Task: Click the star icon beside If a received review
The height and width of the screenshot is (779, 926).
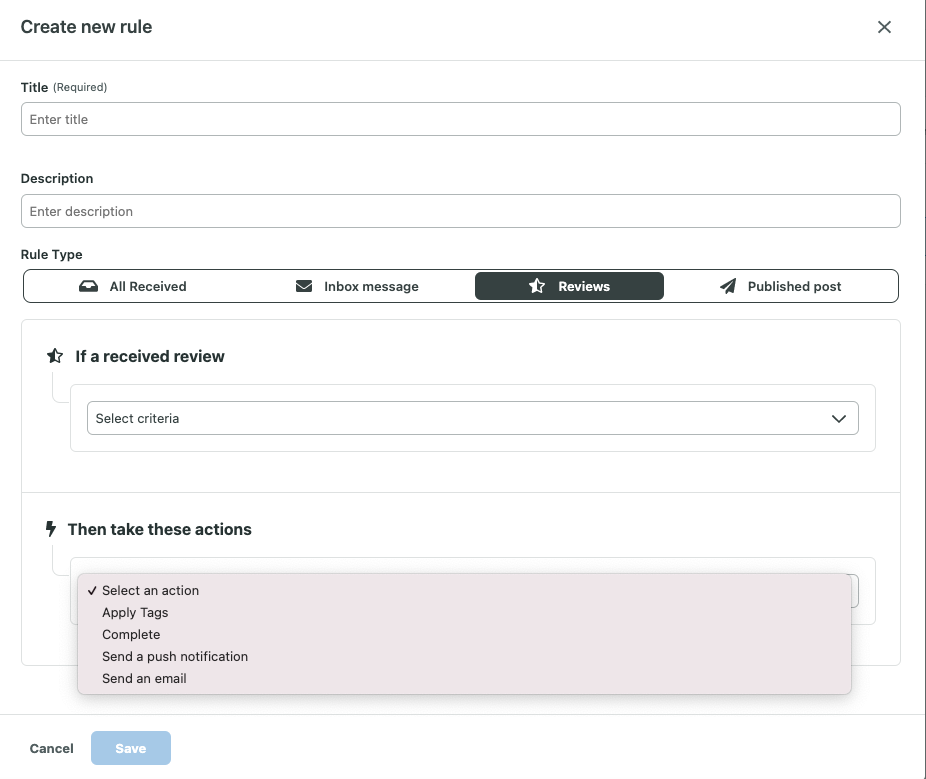Action: (55, 356)
